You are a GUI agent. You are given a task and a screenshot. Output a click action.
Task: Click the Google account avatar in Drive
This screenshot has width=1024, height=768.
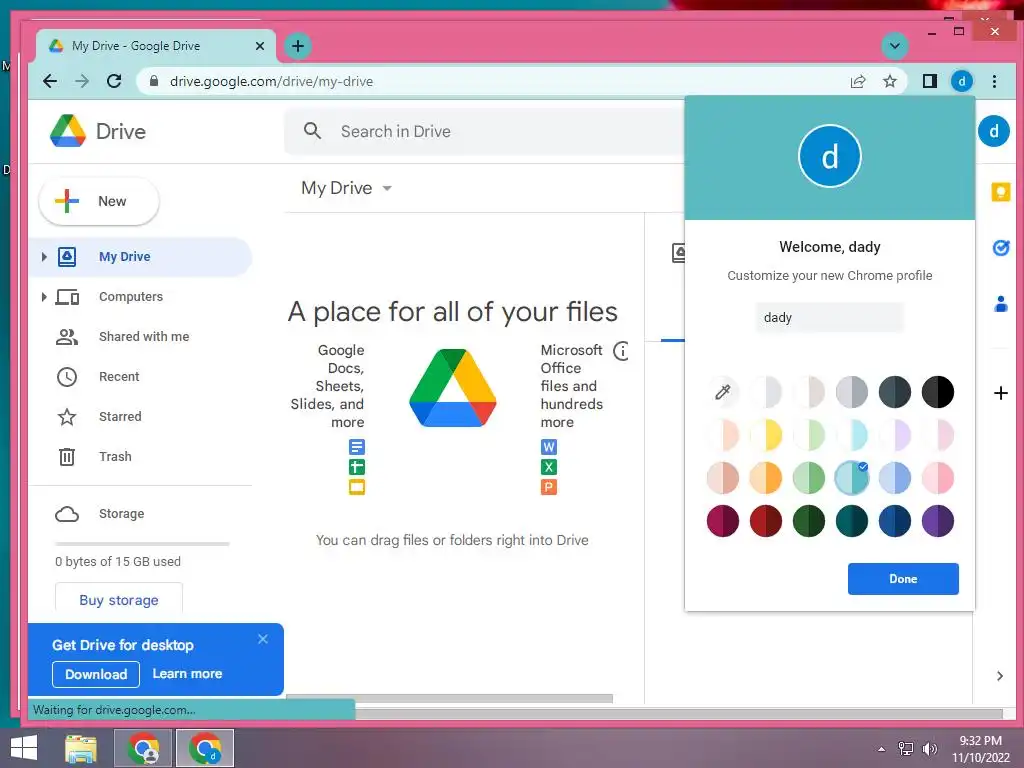click(x=993, y=131)
